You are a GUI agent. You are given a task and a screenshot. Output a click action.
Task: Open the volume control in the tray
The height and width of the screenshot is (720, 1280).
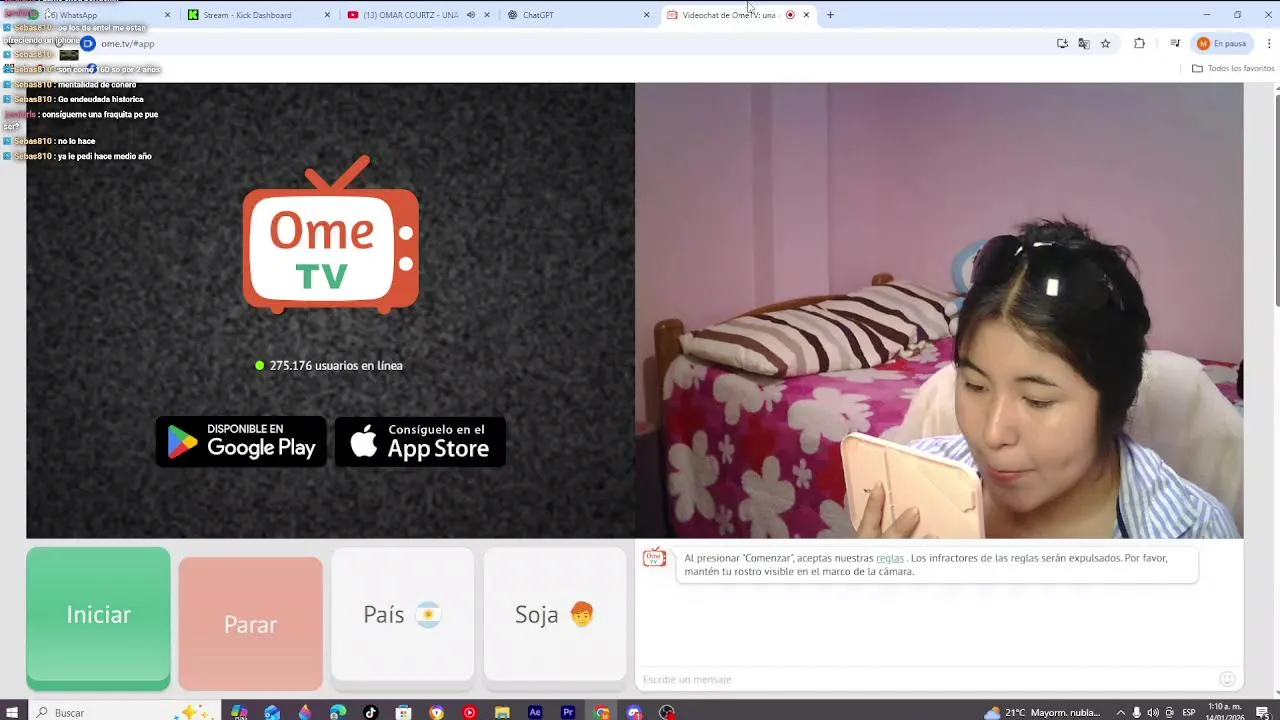pos(1154,712)
